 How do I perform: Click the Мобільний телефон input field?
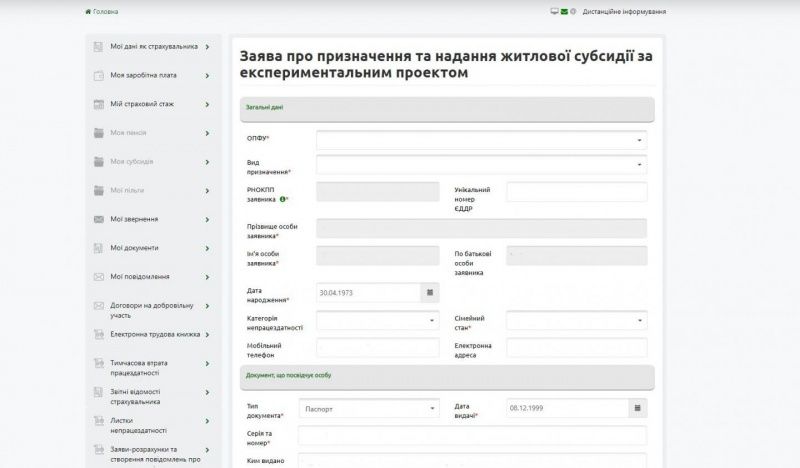click(x=377, y=349)
